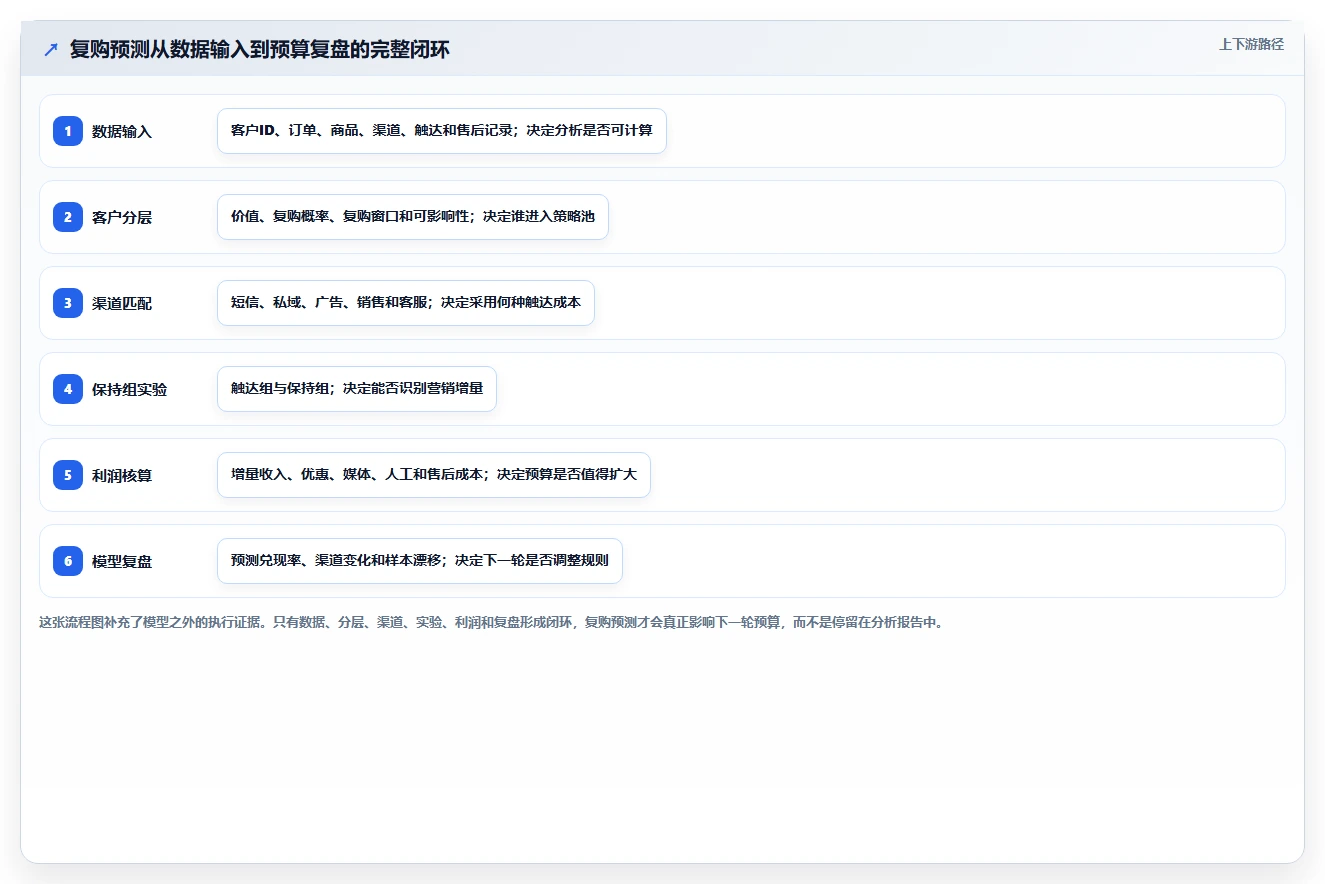Select the title 复购预测从数据输入到预算复盘的完整闭环

pos(260,49)
